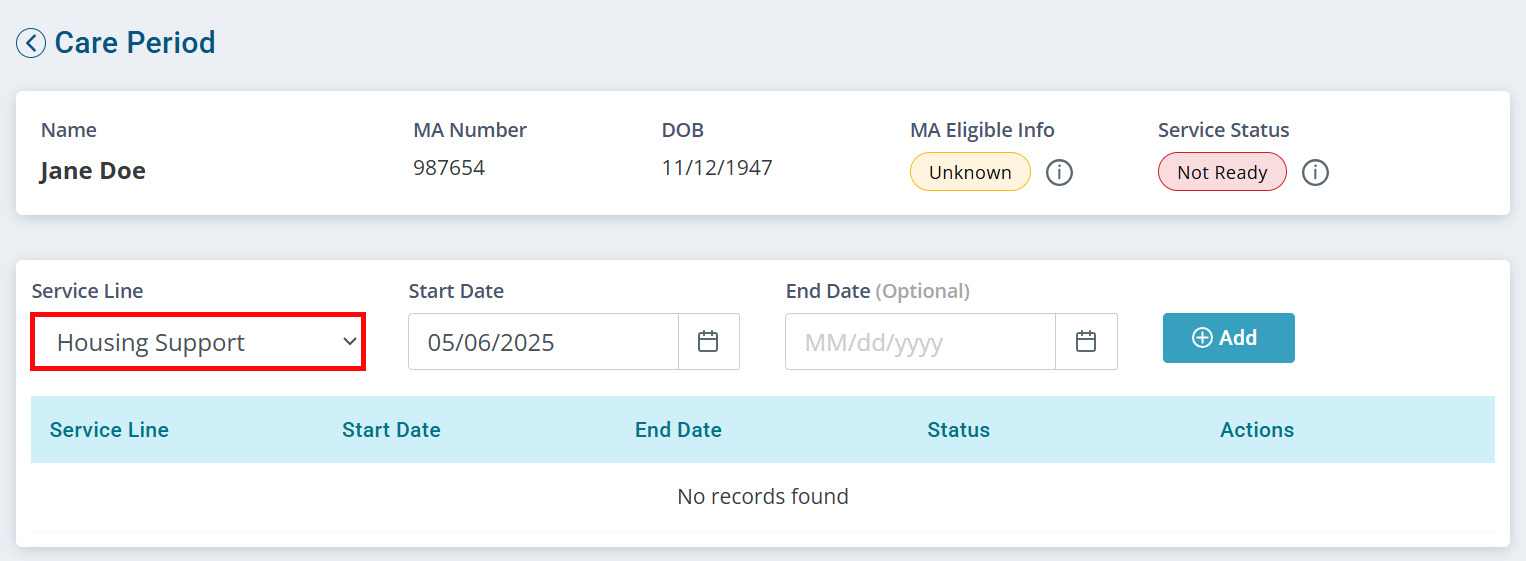Click the Service Line column header
Screen dimensions: 1526x561
click(109, 430)
